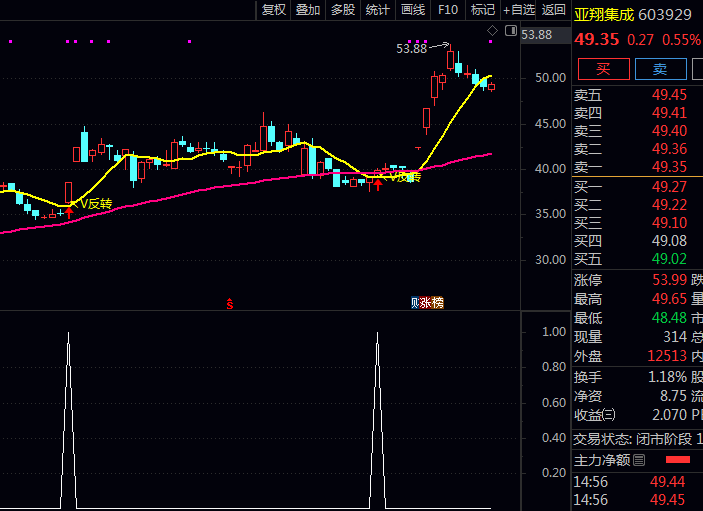Screen dimensions: 703x511
Task: Click the 最高 value 49.65
Action: [x=669, y=299]
